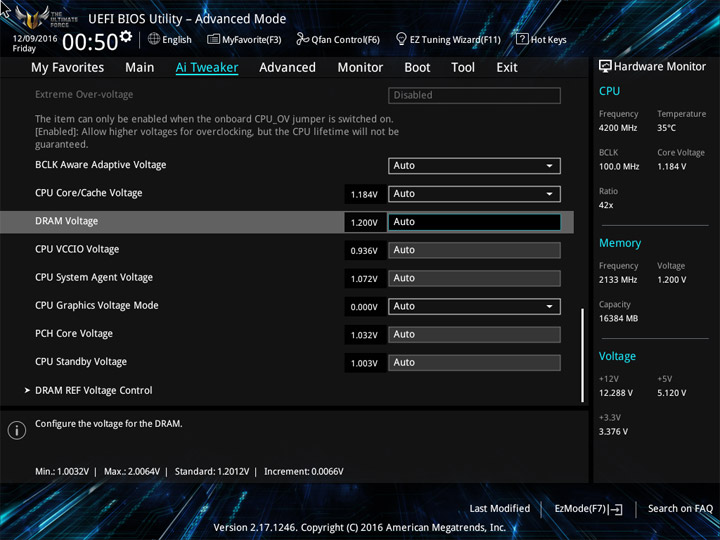
Task: Click the 1.200V DRAM voltage reading
Action: point(364,223)
